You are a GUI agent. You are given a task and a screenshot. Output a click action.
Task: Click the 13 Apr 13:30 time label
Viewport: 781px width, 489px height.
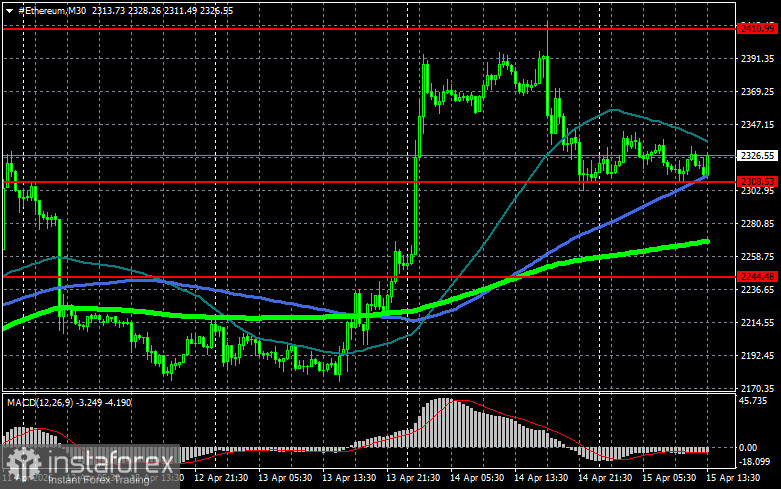349,478
